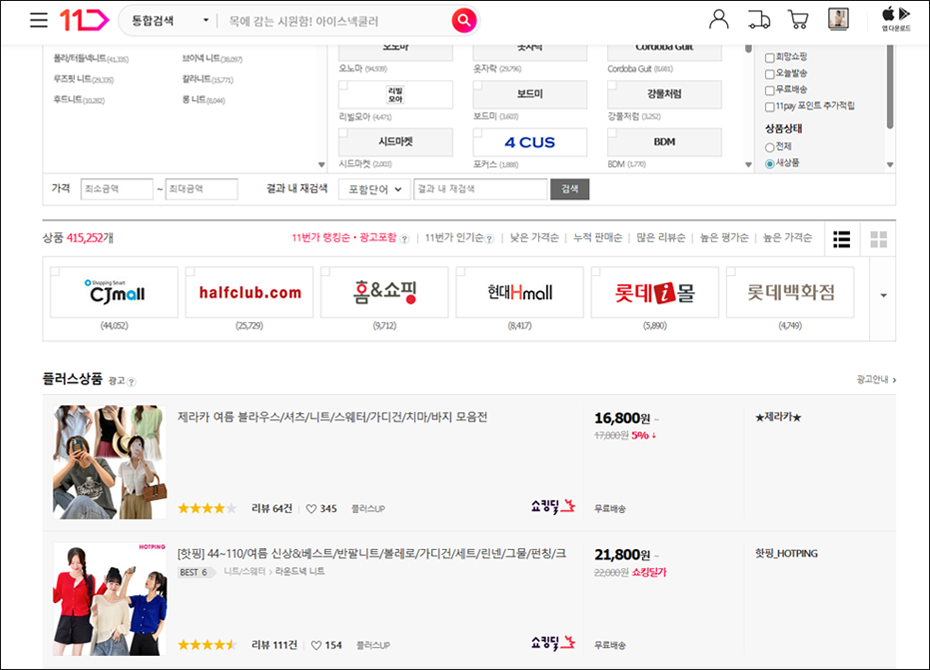The image size is (930, 670).
Task: Open the 제라카 여름 블라우스 product link
Action: (x=332, y=417)
